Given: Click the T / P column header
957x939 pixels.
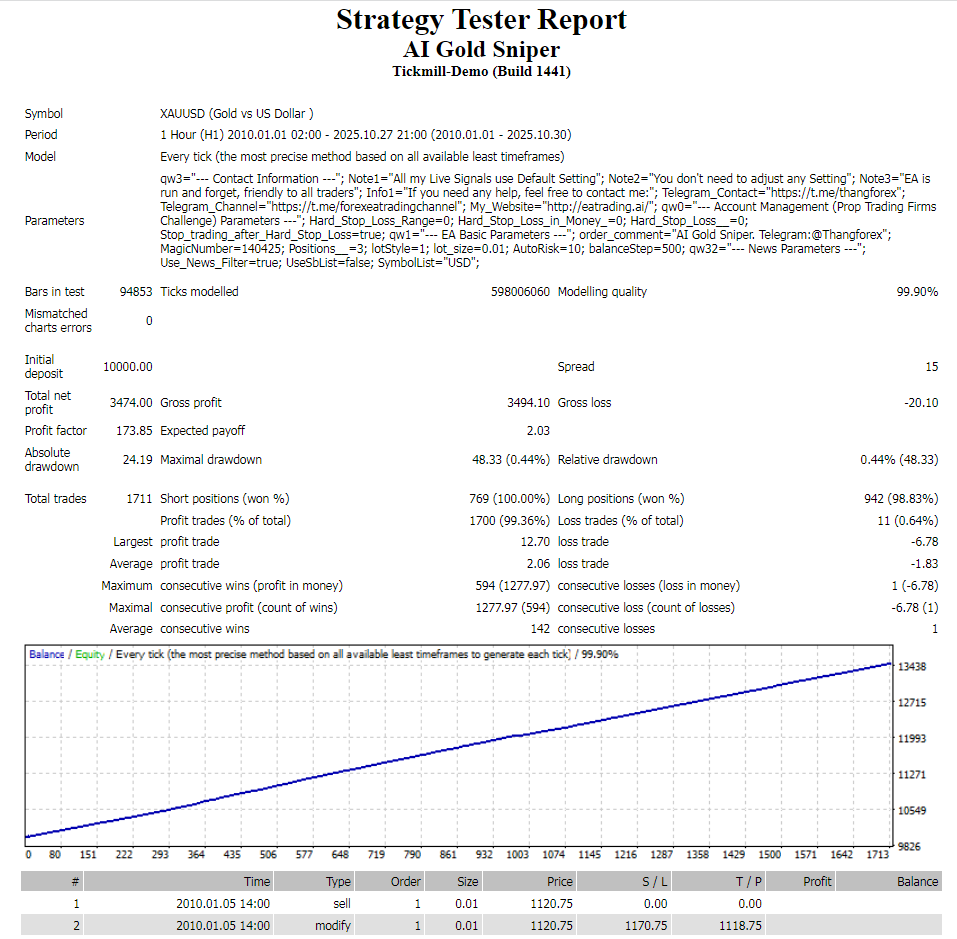Looking at the screenshot, I should click(x=748, y=881).
